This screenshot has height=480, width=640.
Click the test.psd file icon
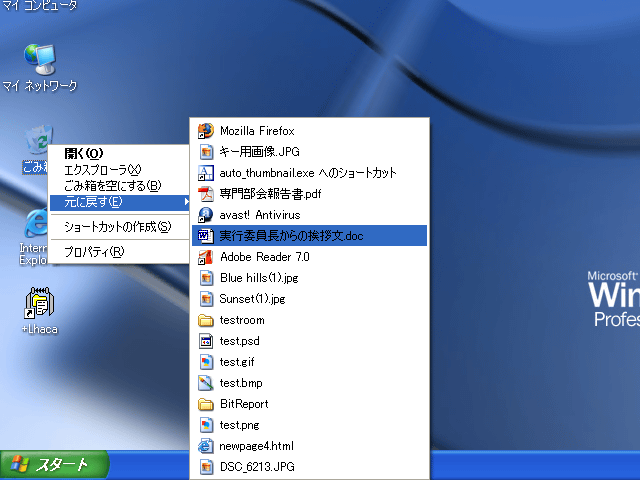(206, 341)
